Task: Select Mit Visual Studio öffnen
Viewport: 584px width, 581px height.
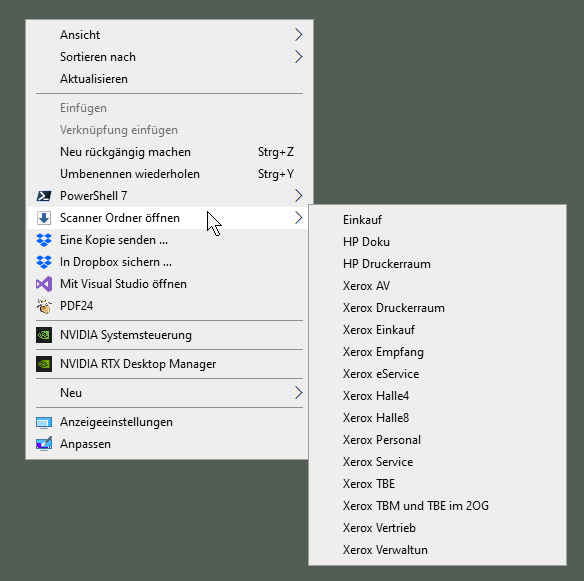Action: pos(168,284)
